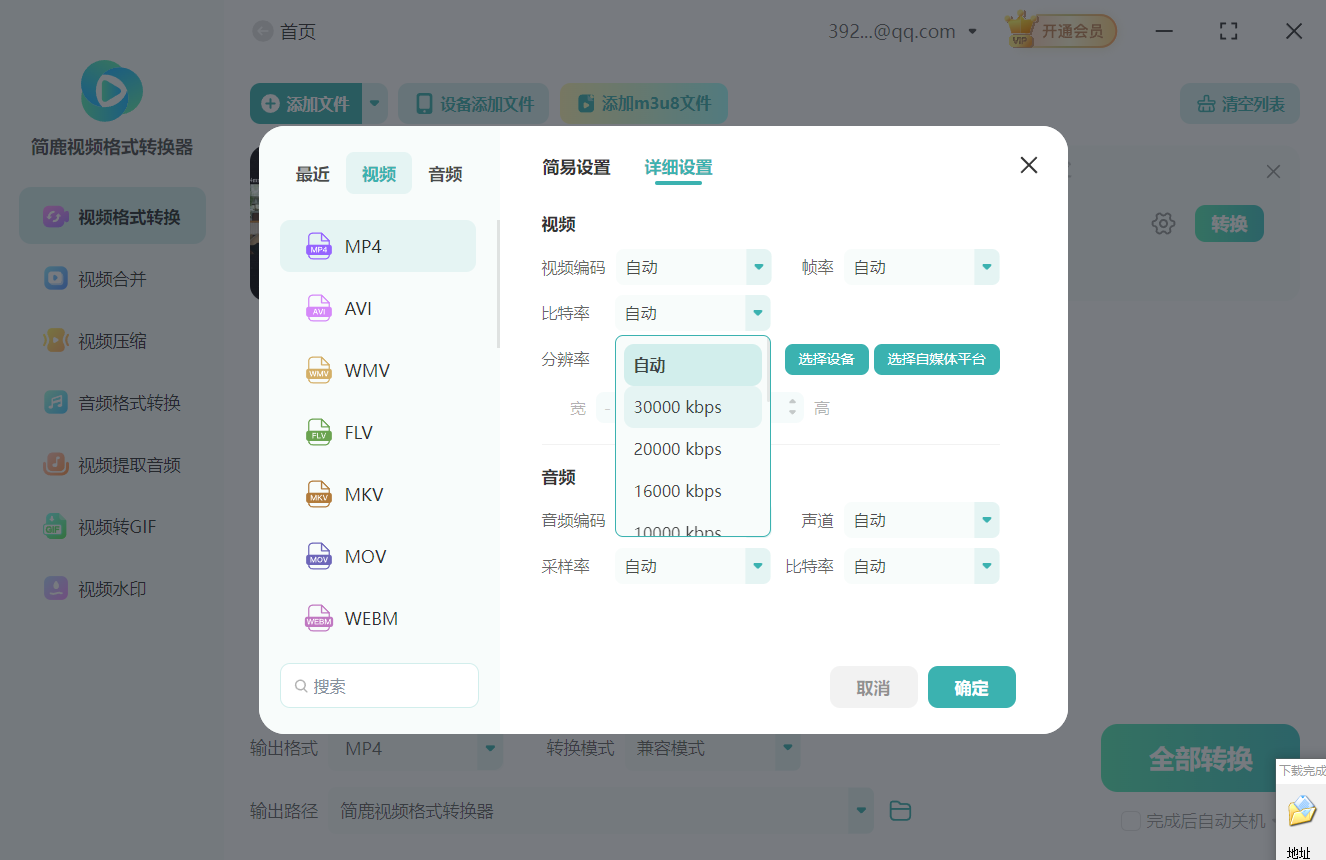Choose 30000 kbps from bitrate list
Viewport: 1326px width, 860px height.
pyautogui.click(x=677, y=407)
